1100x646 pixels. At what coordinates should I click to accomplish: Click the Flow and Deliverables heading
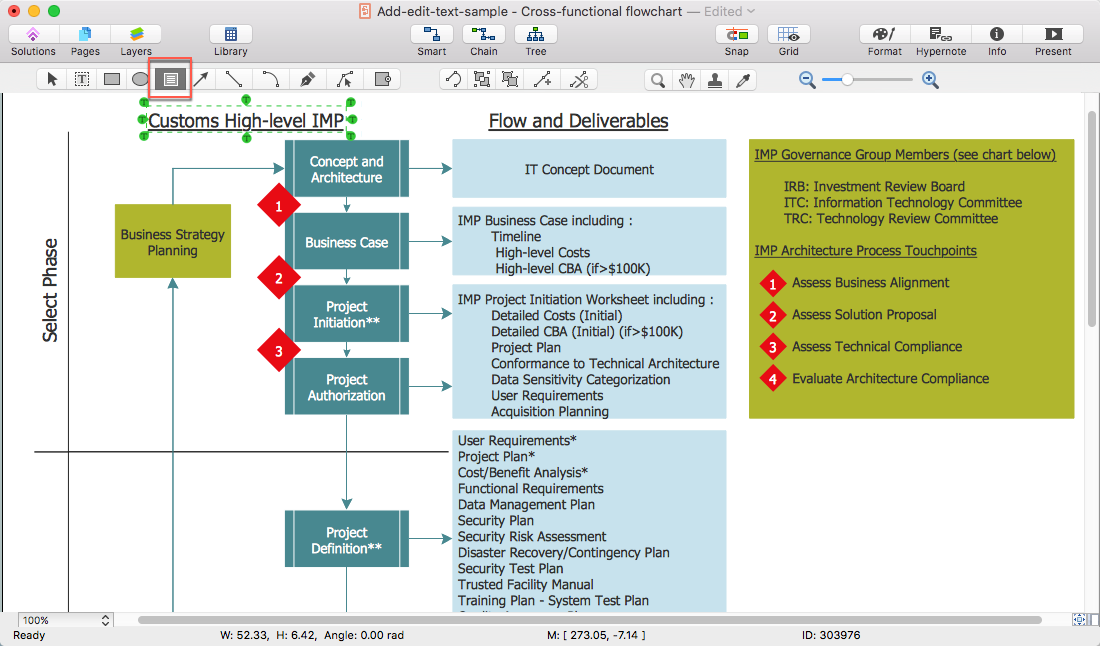click(578, 121)
